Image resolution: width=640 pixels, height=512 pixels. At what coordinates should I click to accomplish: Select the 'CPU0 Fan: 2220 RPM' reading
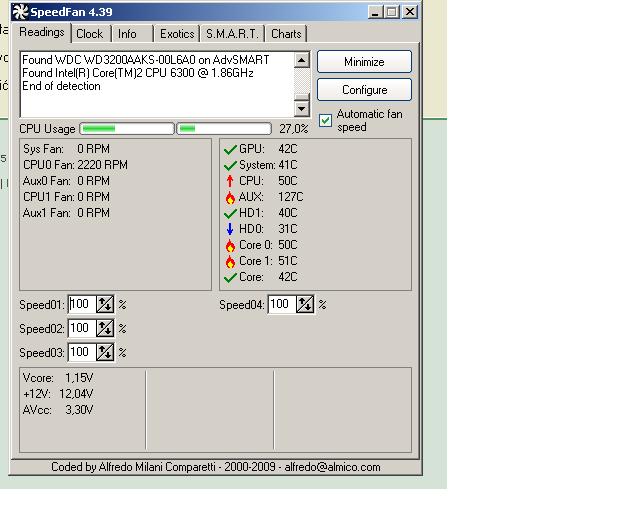pyautogui.click(x=76, y=165)
